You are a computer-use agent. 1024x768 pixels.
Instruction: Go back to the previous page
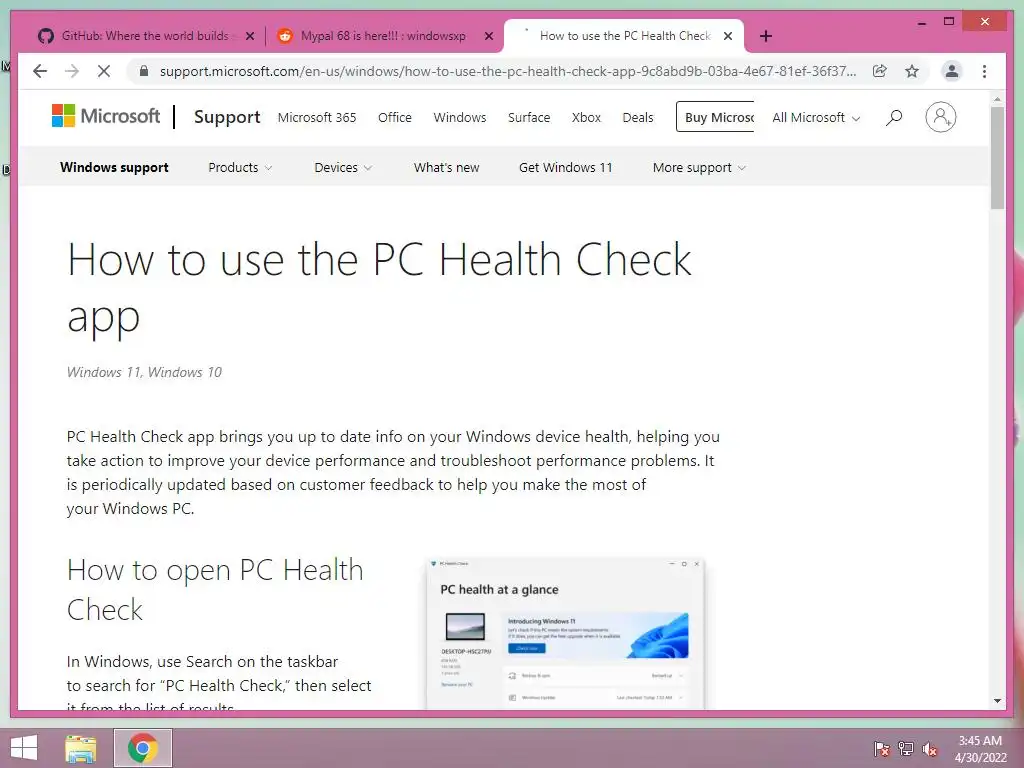pos(40,71)
